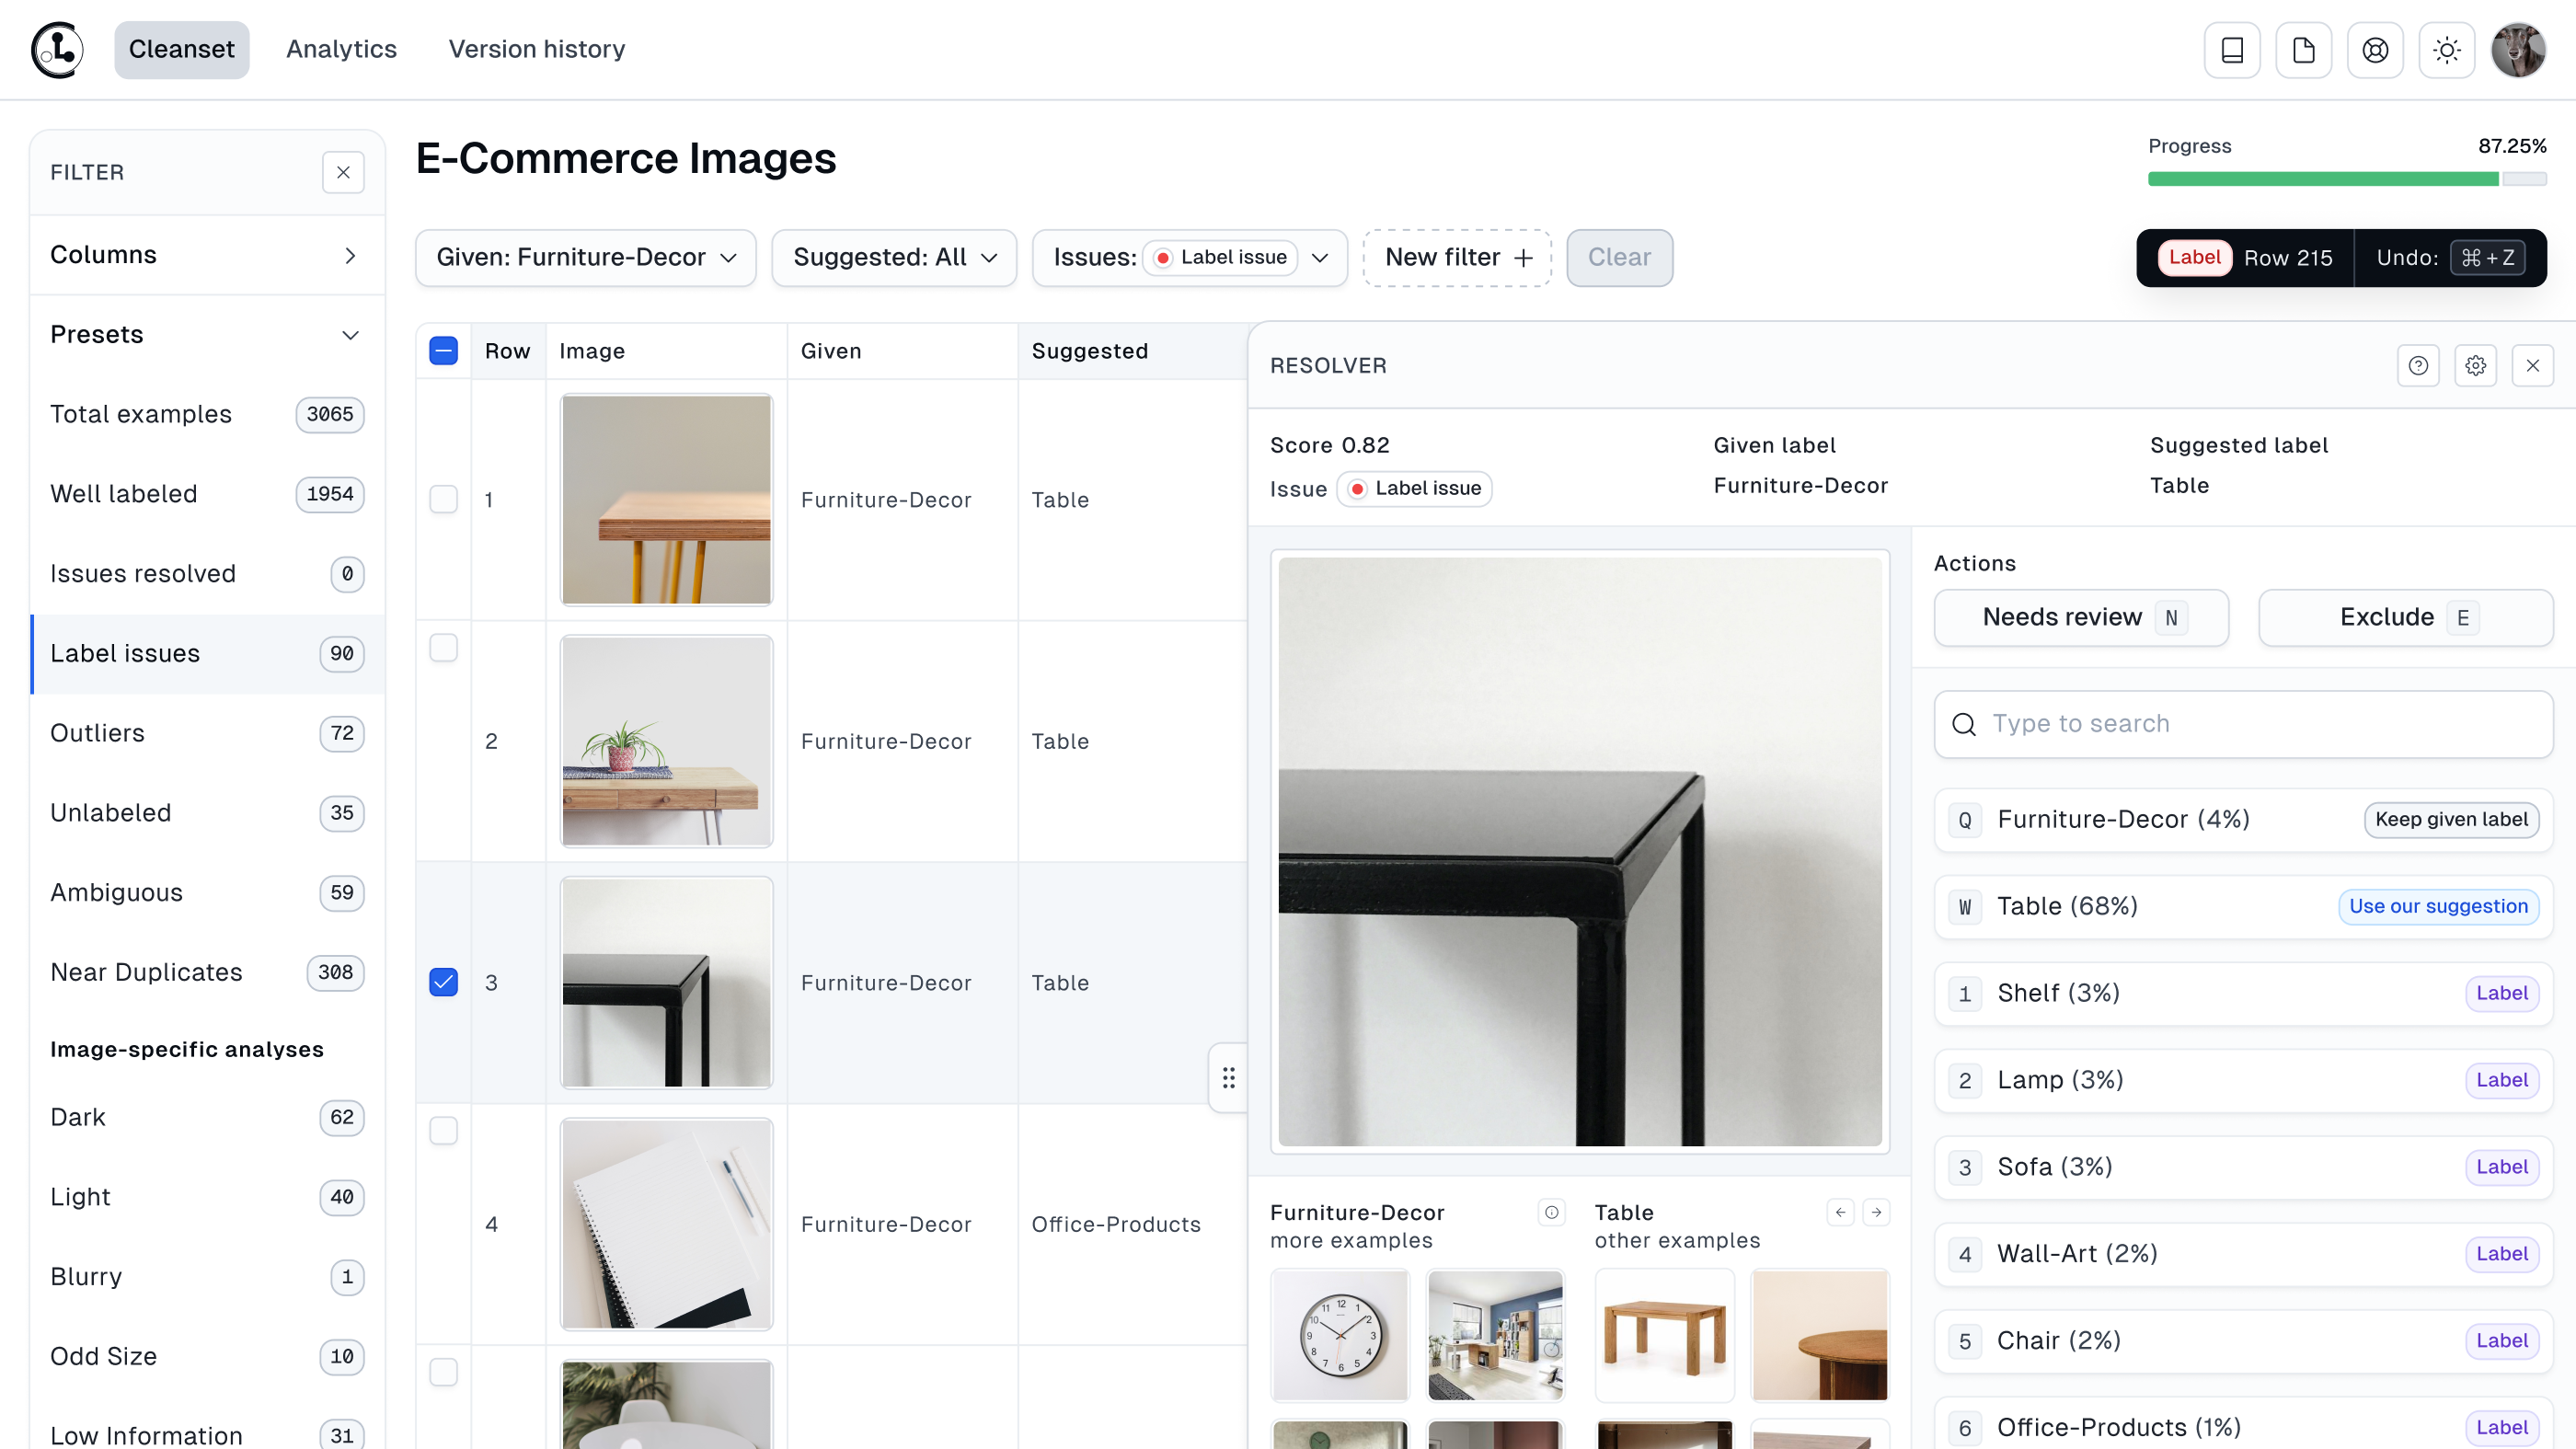This screenshot has height=1449, width=2576.
Task: Open row 4 notebook thumbnail
Action: (x=666, y=1224)
